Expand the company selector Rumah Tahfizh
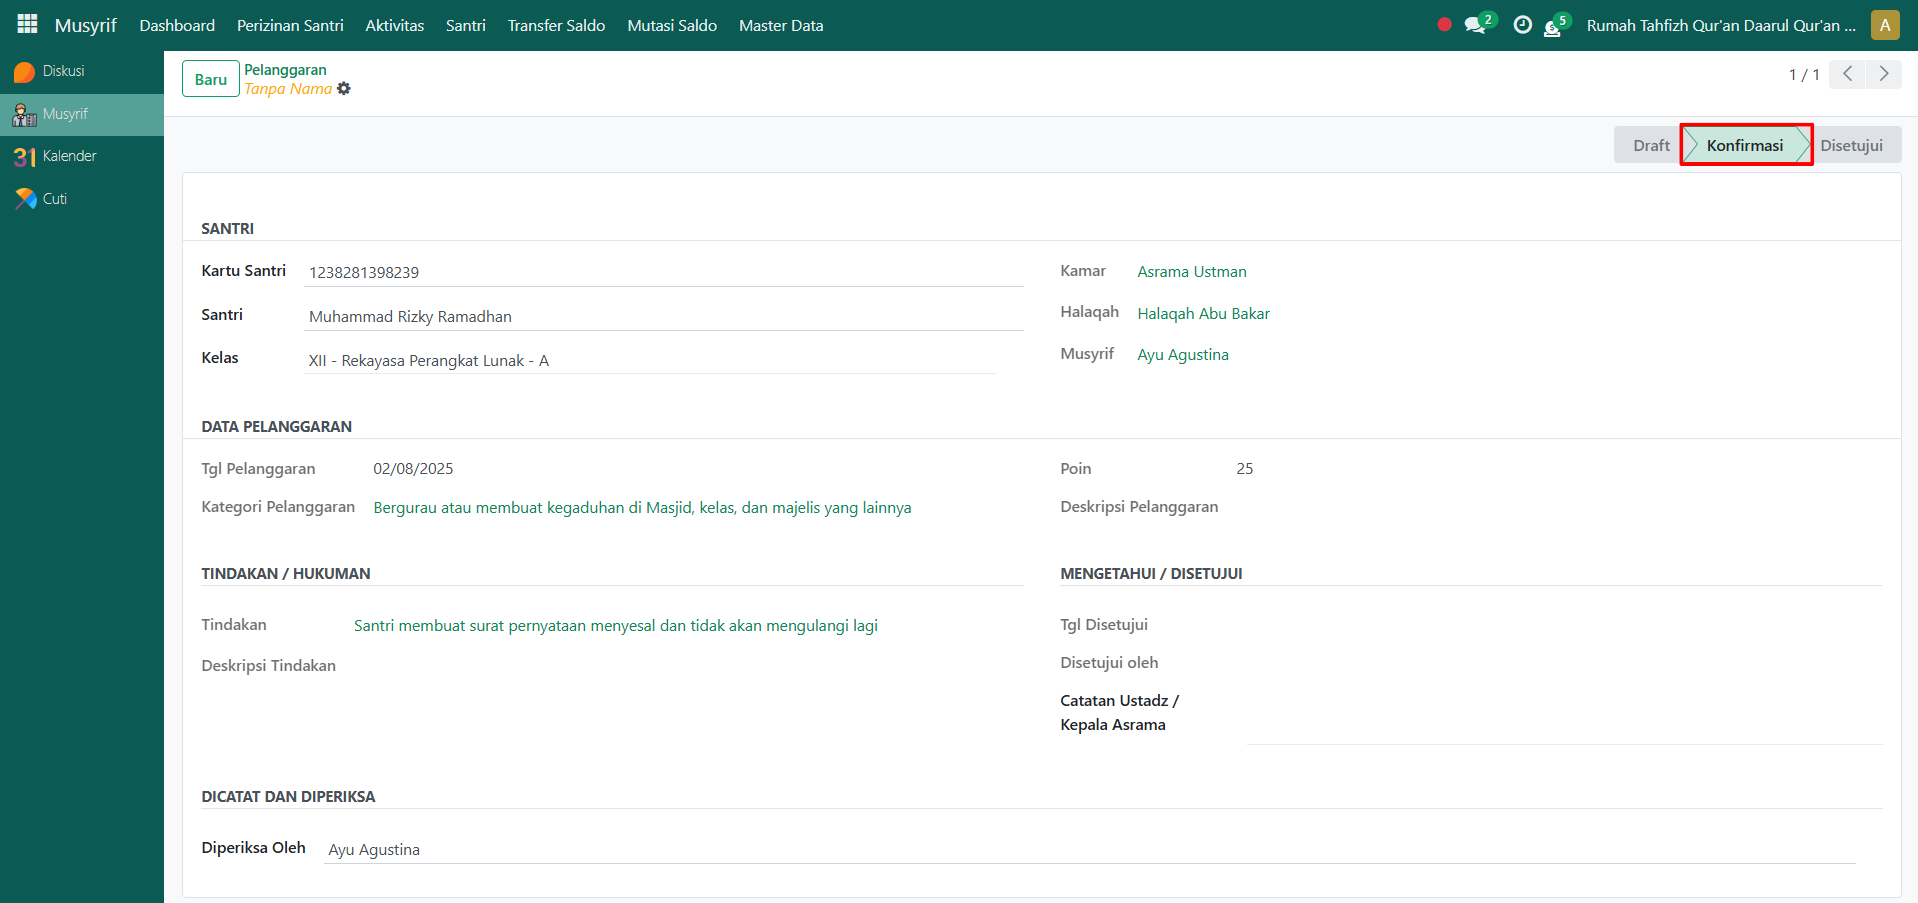1918x903 pixels. [1720, 25]
